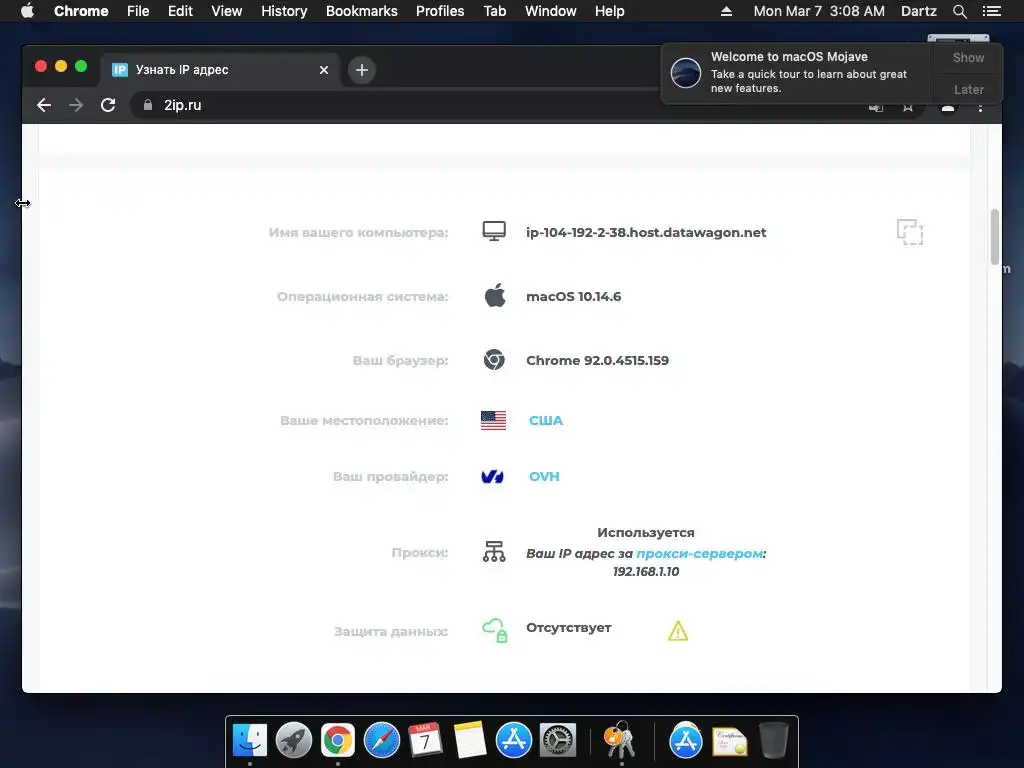Open Notes from the Dock
Viewport: 1024px width, 768px height.
[470, 740]
